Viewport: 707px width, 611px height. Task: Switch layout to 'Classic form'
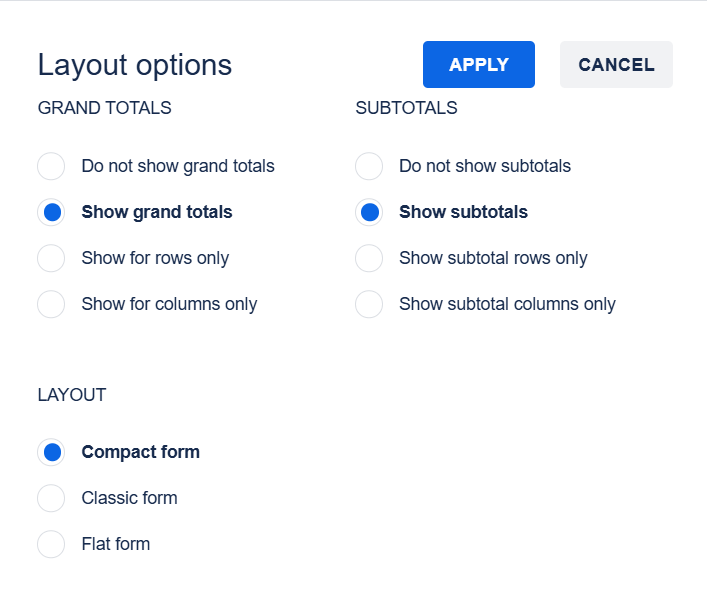(51, 498)
